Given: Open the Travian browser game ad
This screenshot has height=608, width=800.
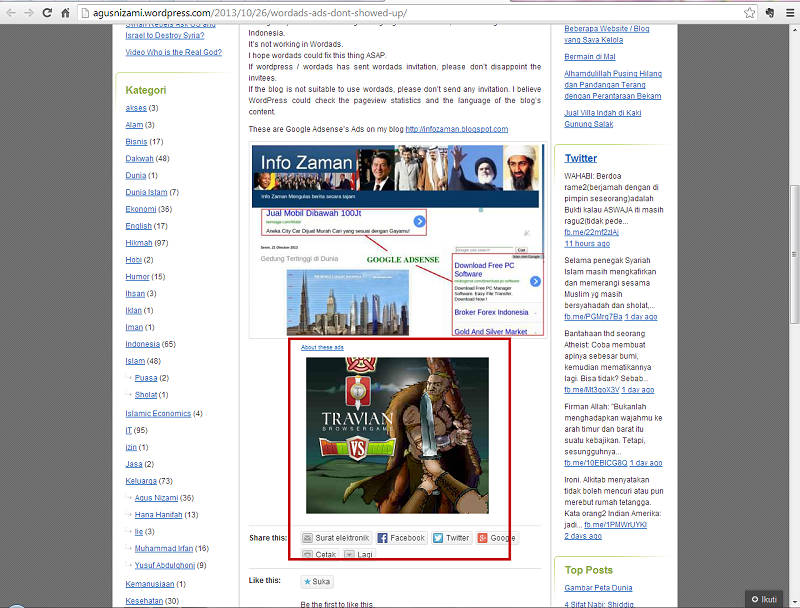Looking at the screenshot, I should [x=396, y=434].
